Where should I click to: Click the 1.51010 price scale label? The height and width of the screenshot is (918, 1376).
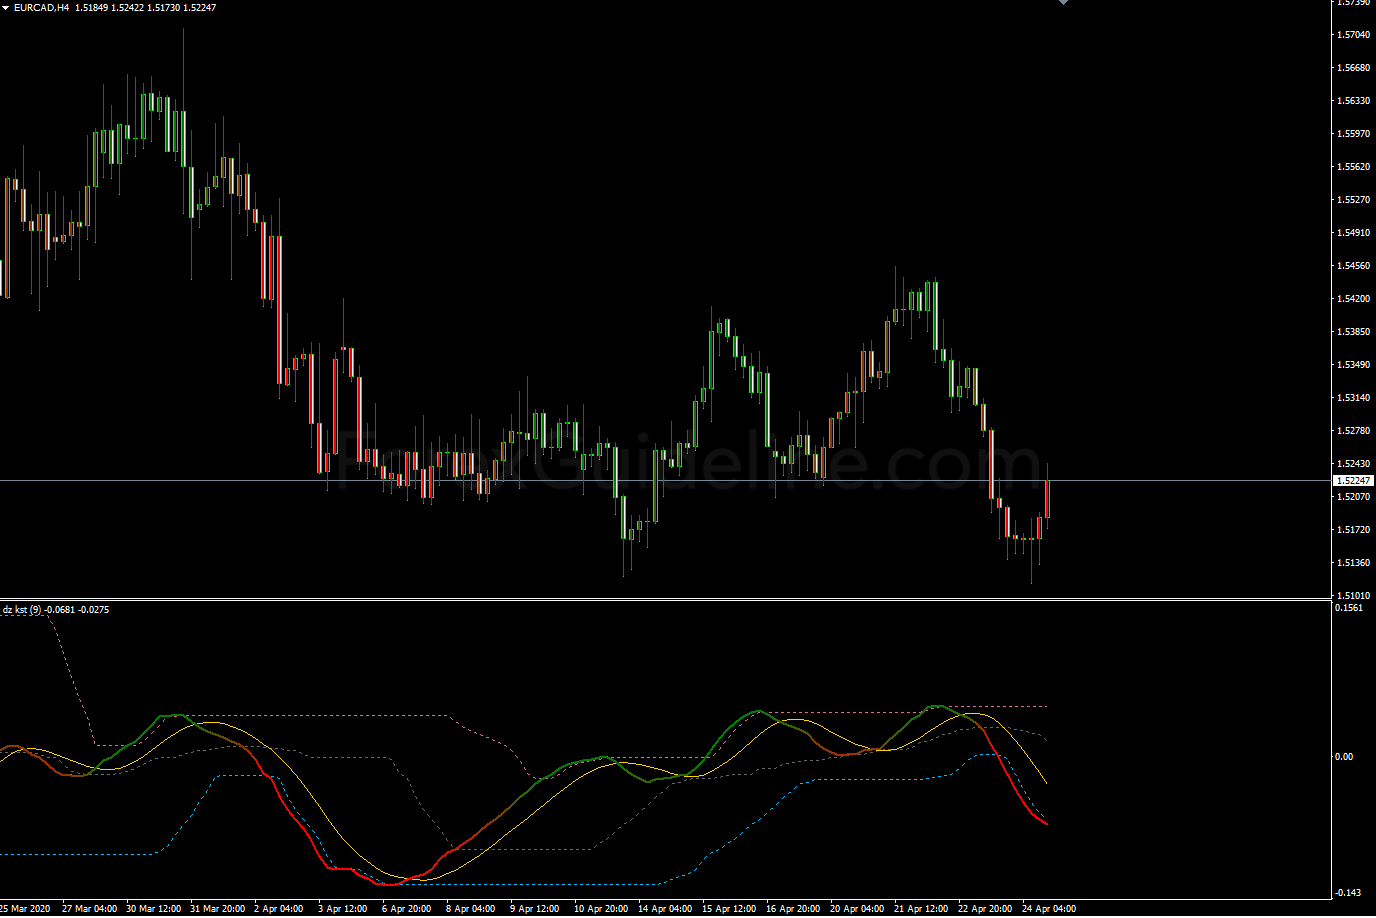1353,596
